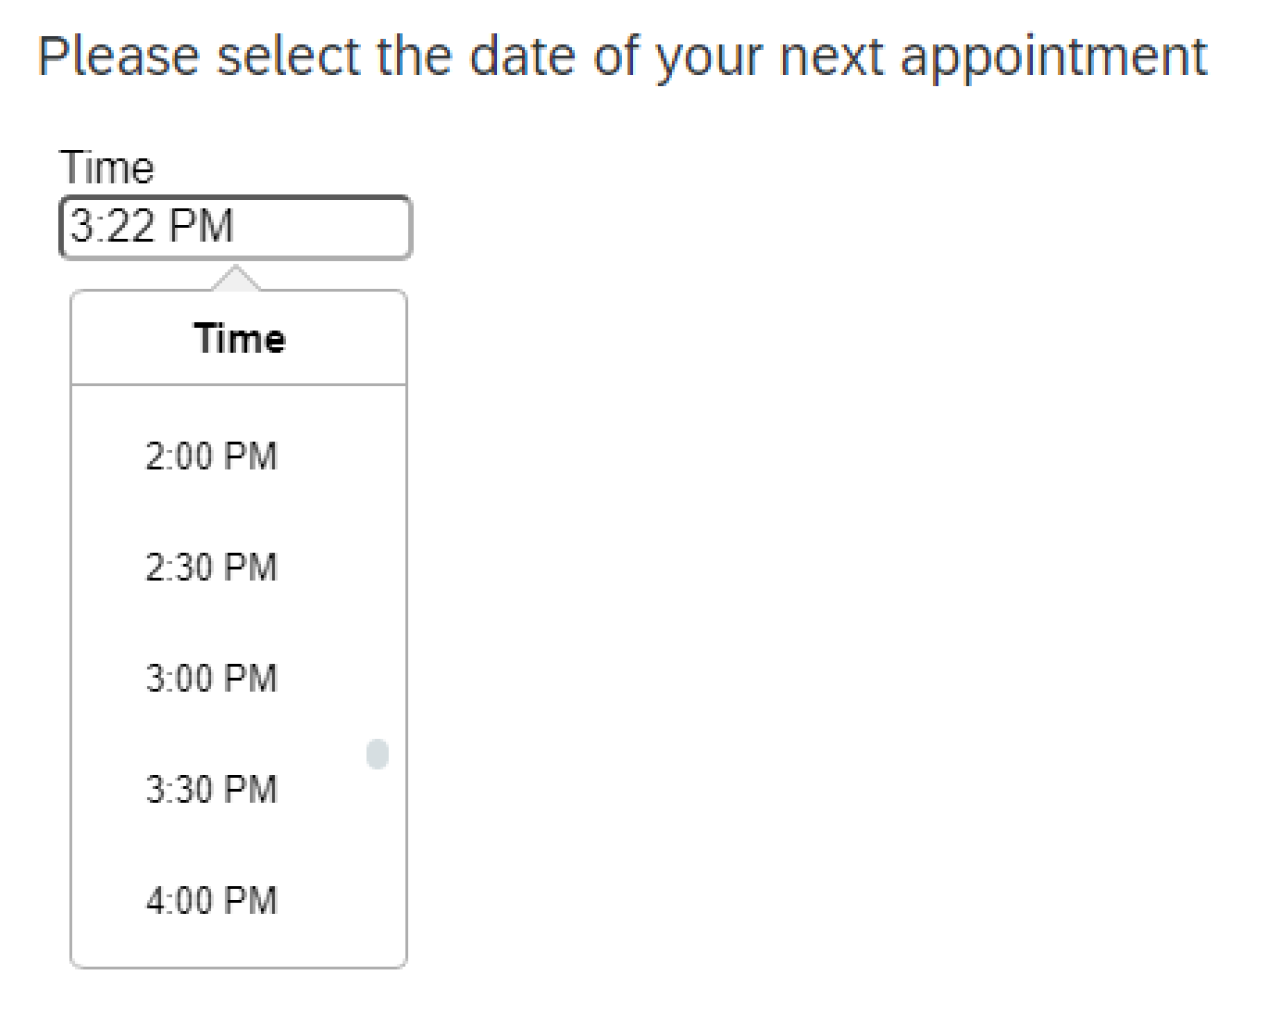The image size is (1280, 1025).
Task: Click the dropdown list scrollbar thumb
Action: (377, 754)
